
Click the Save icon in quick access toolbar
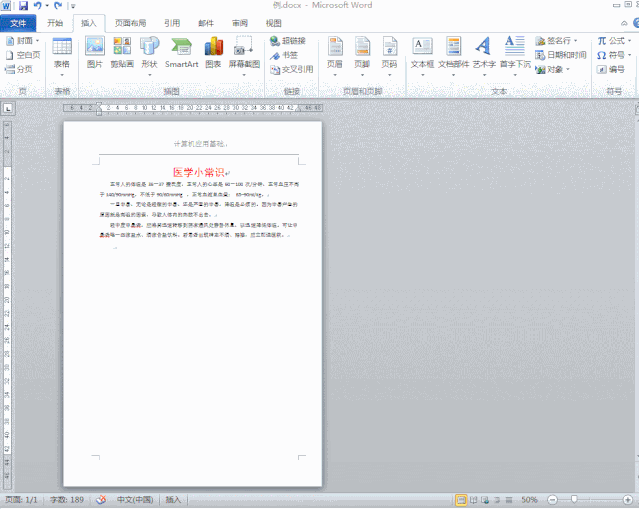click(x=23, y=6)
